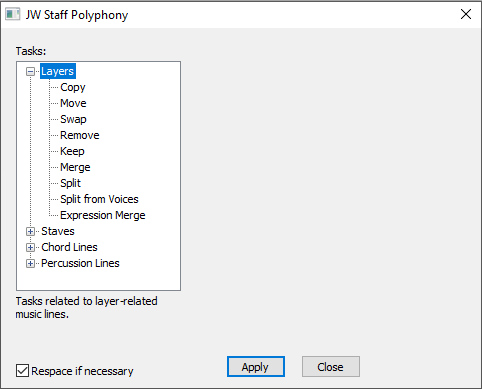Screen dimensions: 482x389
Task: Select the Move task
Action: (73, 103)
